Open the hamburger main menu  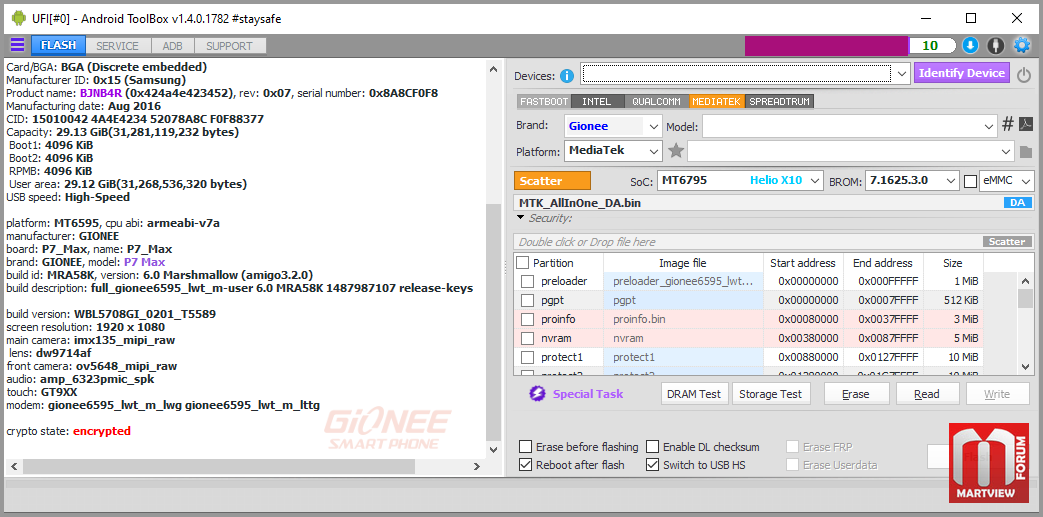click(17, 45)
